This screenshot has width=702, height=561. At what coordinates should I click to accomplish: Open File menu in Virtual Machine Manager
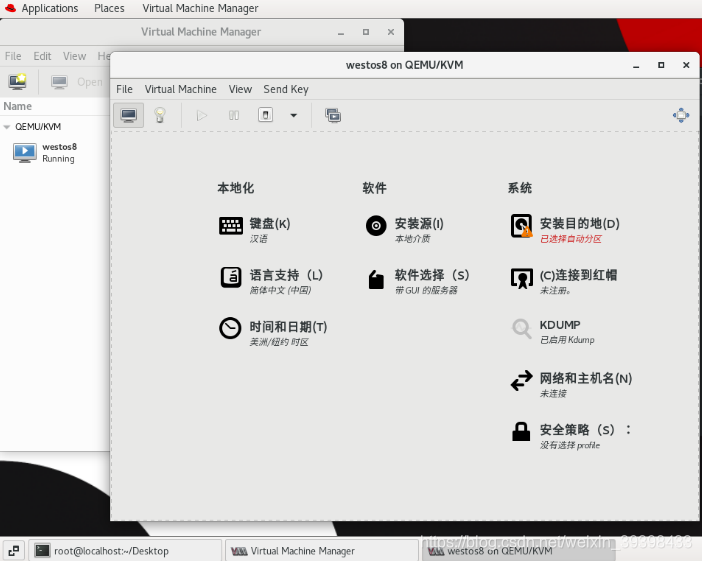tap(13, 56)
